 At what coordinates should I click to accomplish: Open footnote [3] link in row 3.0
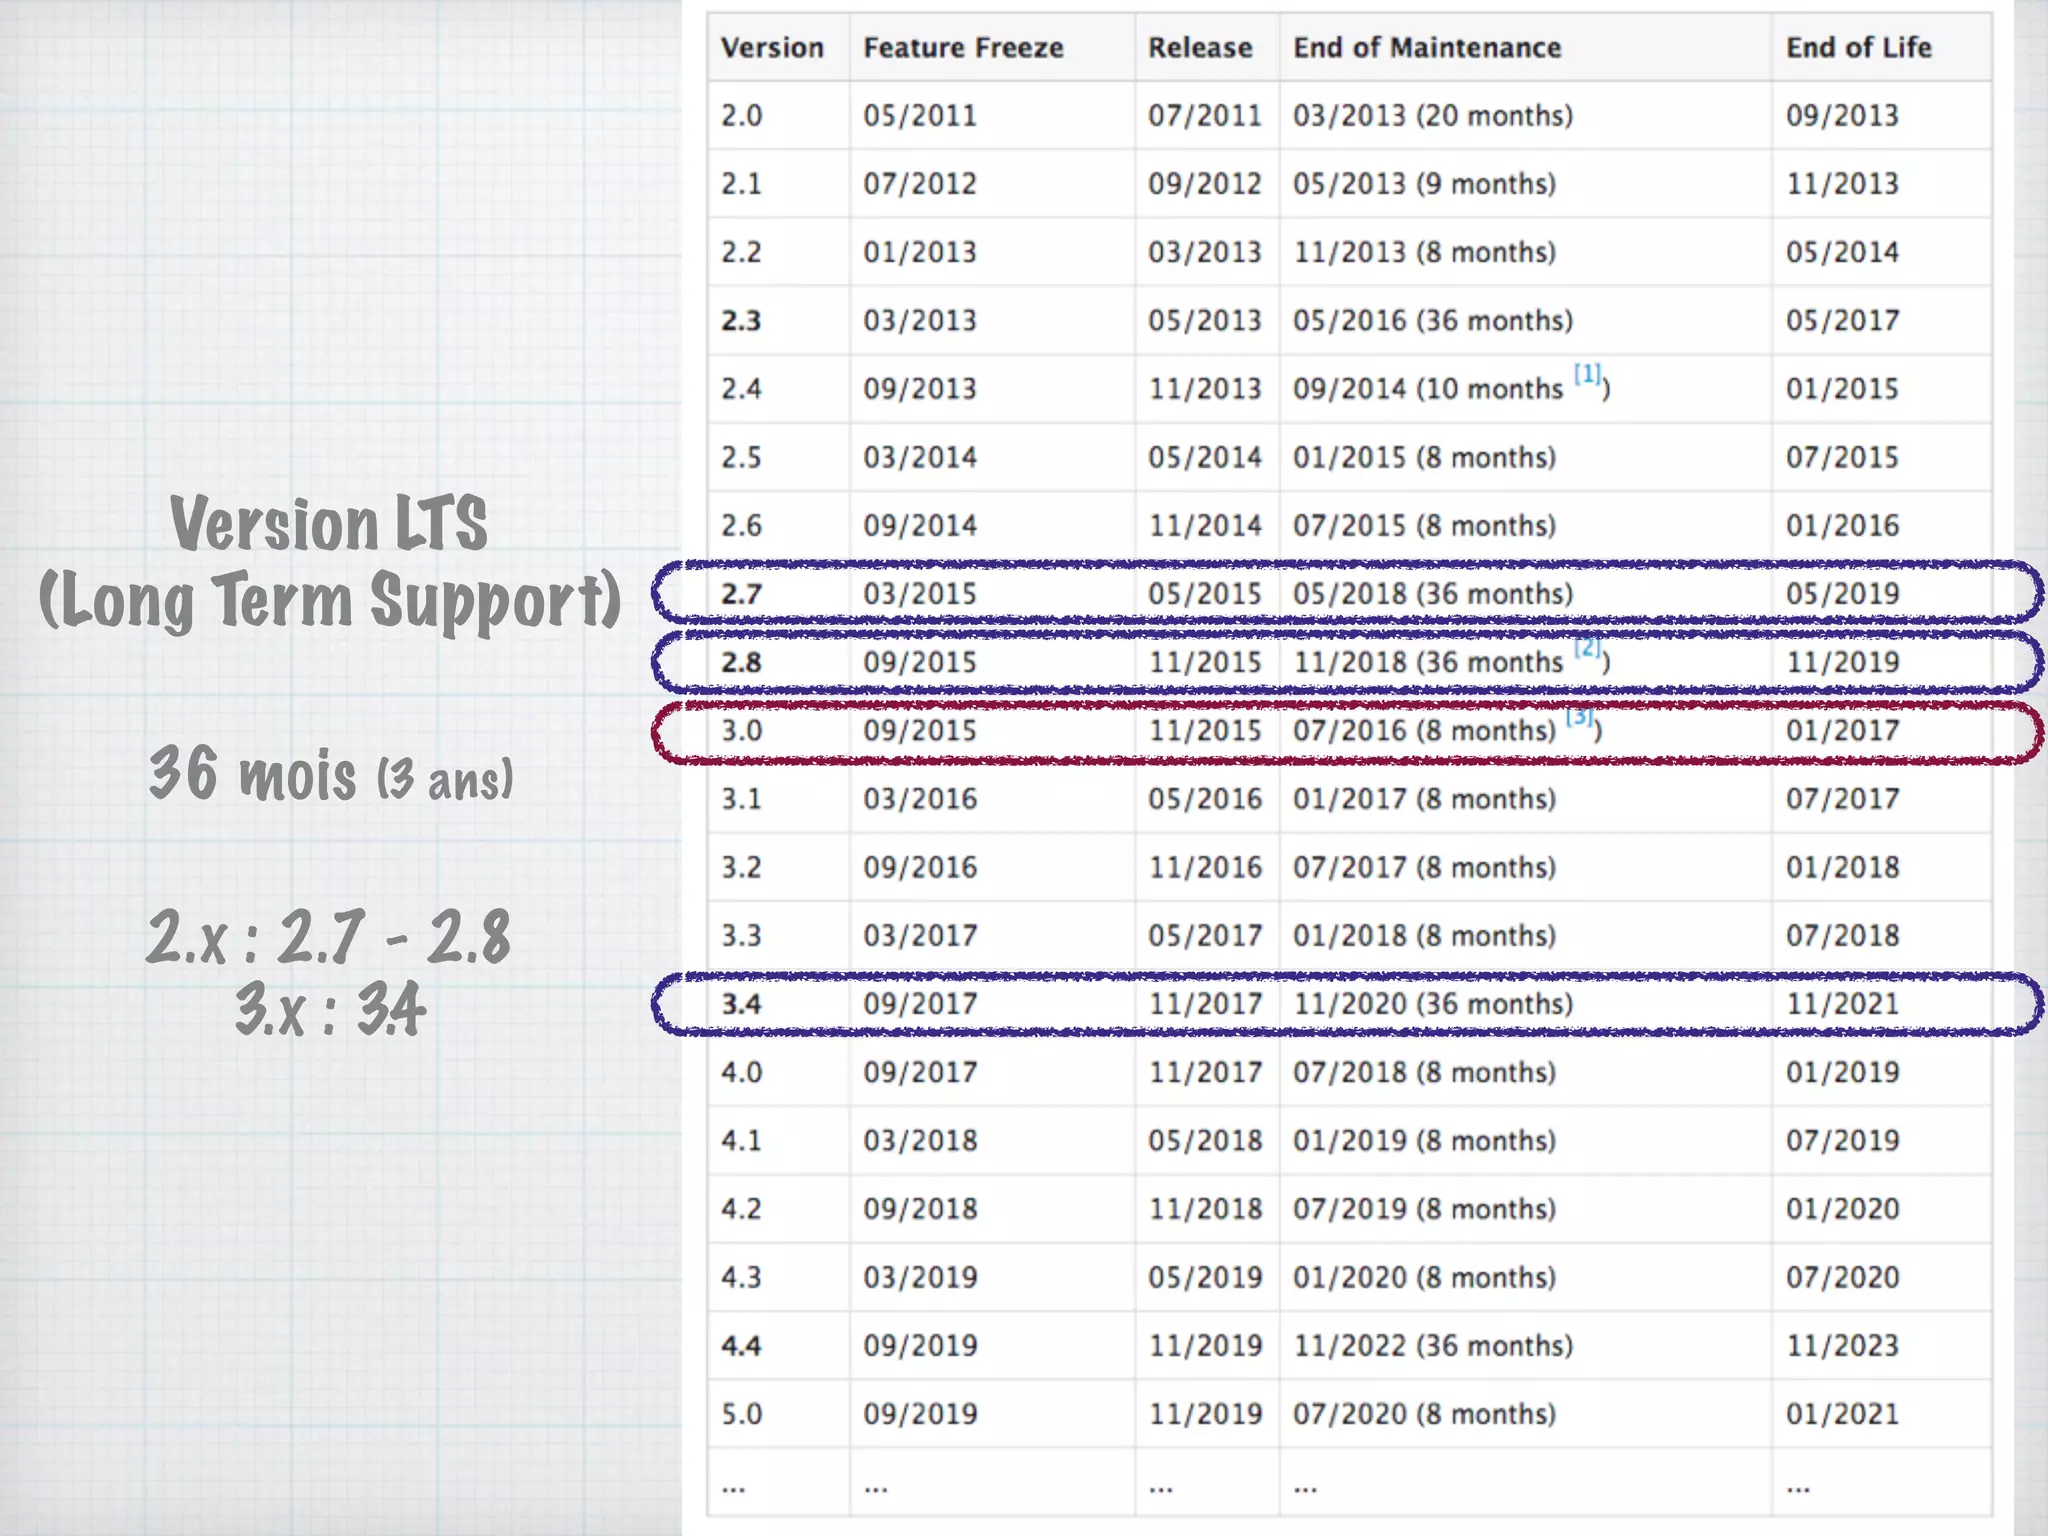click(1579, 716)
